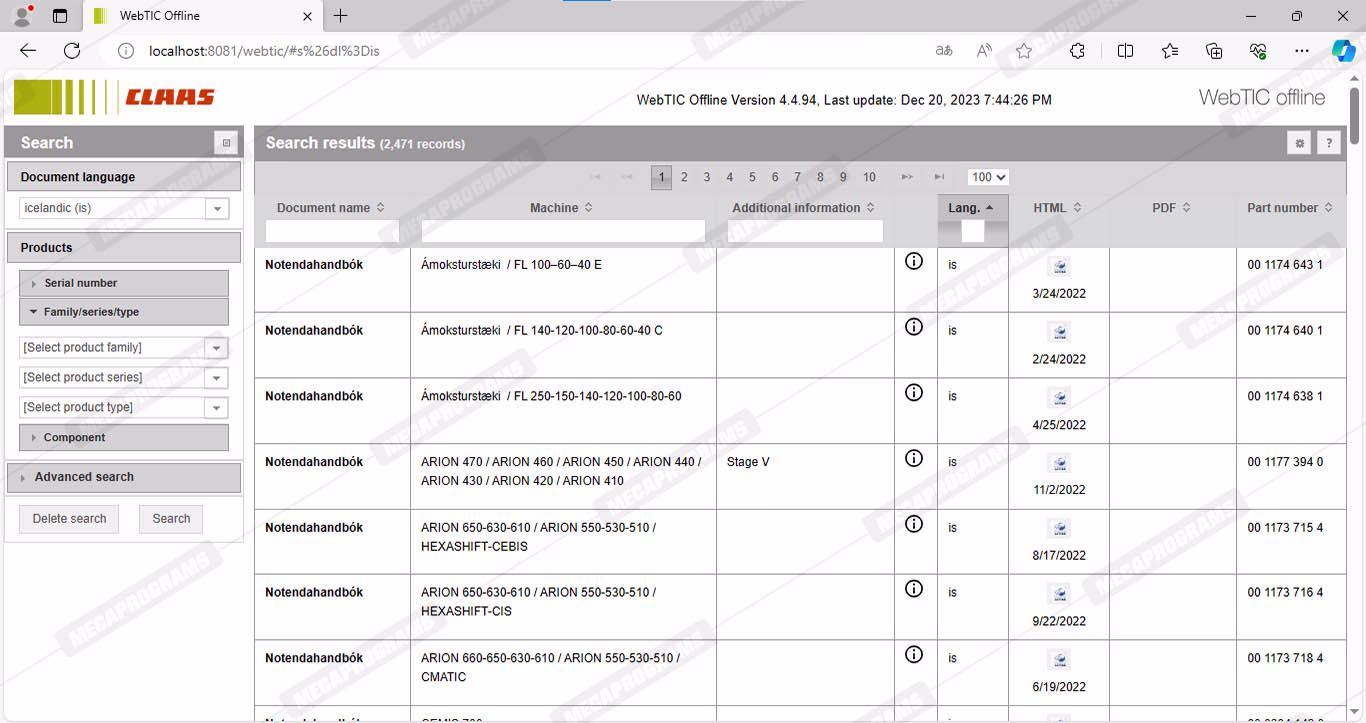Open HTML document dated 6/19/2022
Screen dimensions: 1366x723
[1059, 660]
